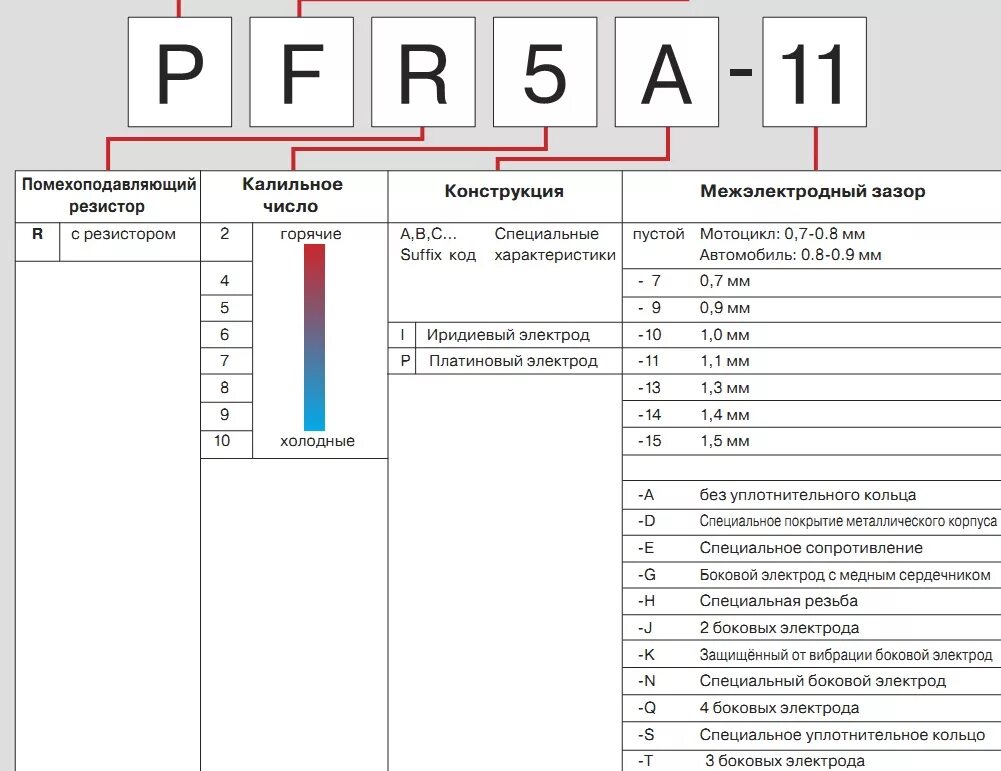Click the box with digit '5'
This screenshot has height=771, width=1001.
(545, 72)
